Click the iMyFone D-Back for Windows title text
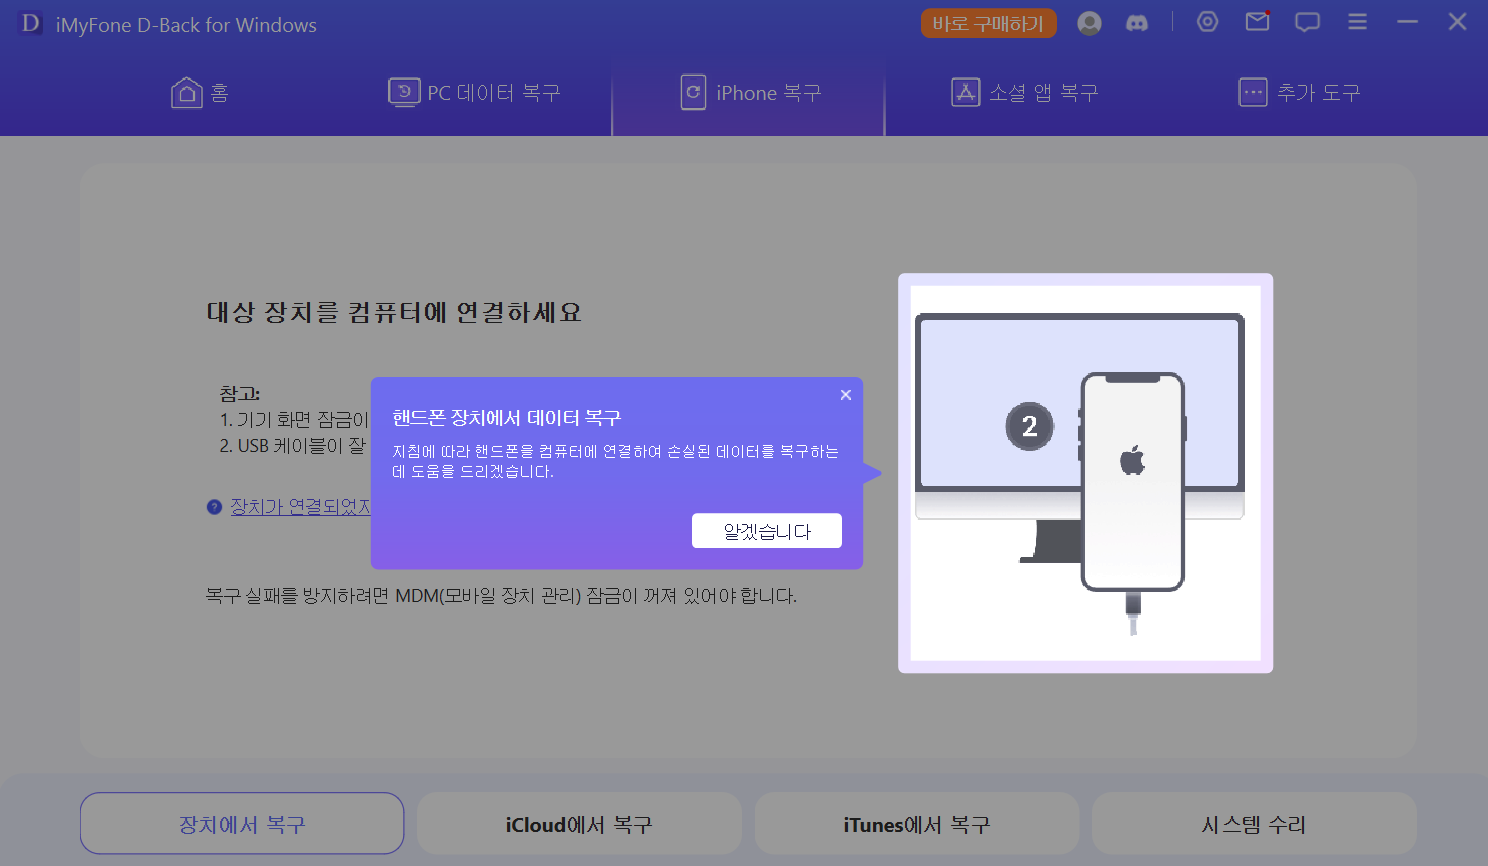 [186, 25]
